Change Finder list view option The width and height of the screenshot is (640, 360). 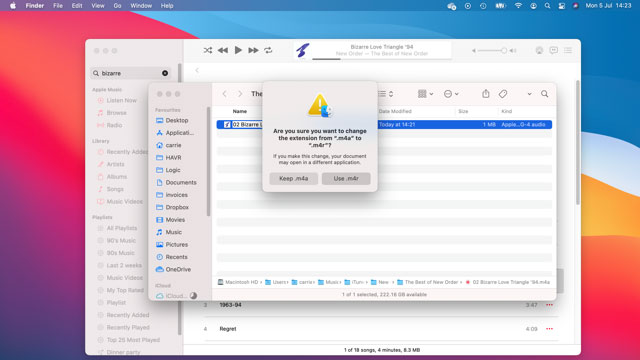point(386,94)
